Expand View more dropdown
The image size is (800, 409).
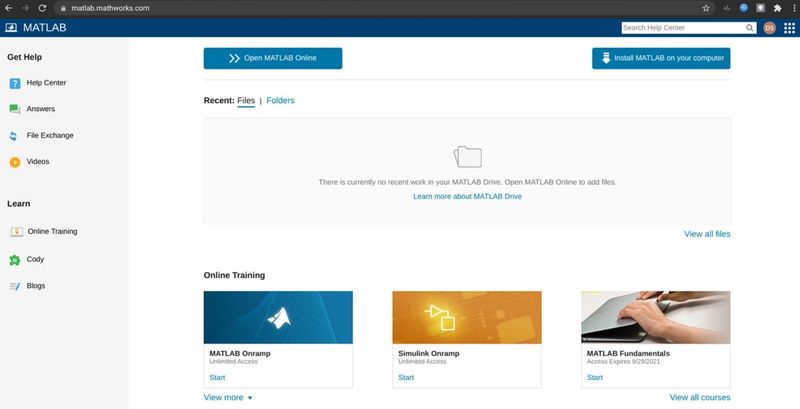tap(228, 397)
